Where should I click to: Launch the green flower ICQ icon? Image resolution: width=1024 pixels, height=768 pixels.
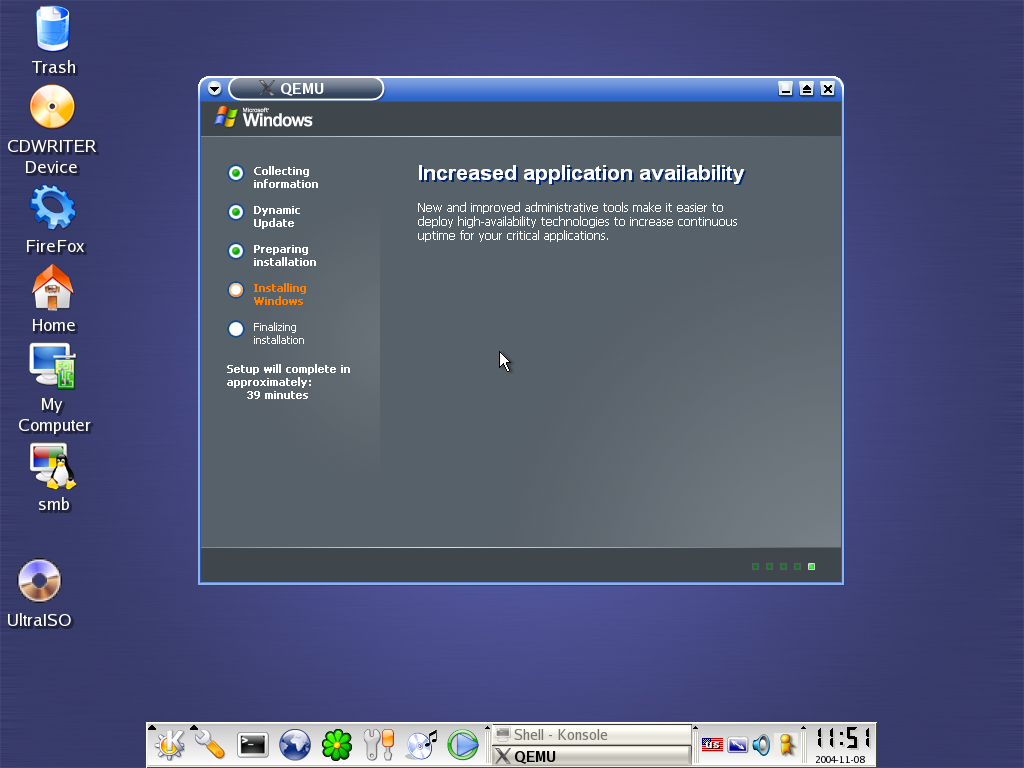337,744
